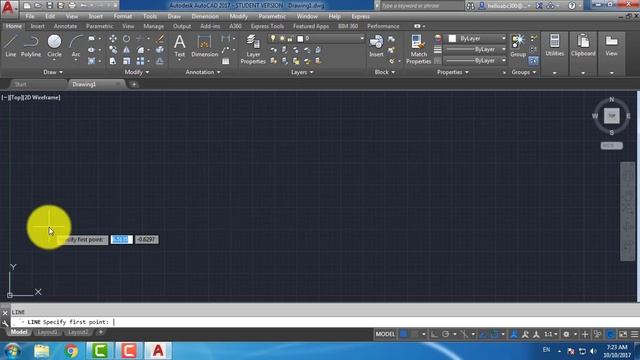This screenshot has width=640, height=360.
Task: Expand the Layers panel
Action: (302, 72)
